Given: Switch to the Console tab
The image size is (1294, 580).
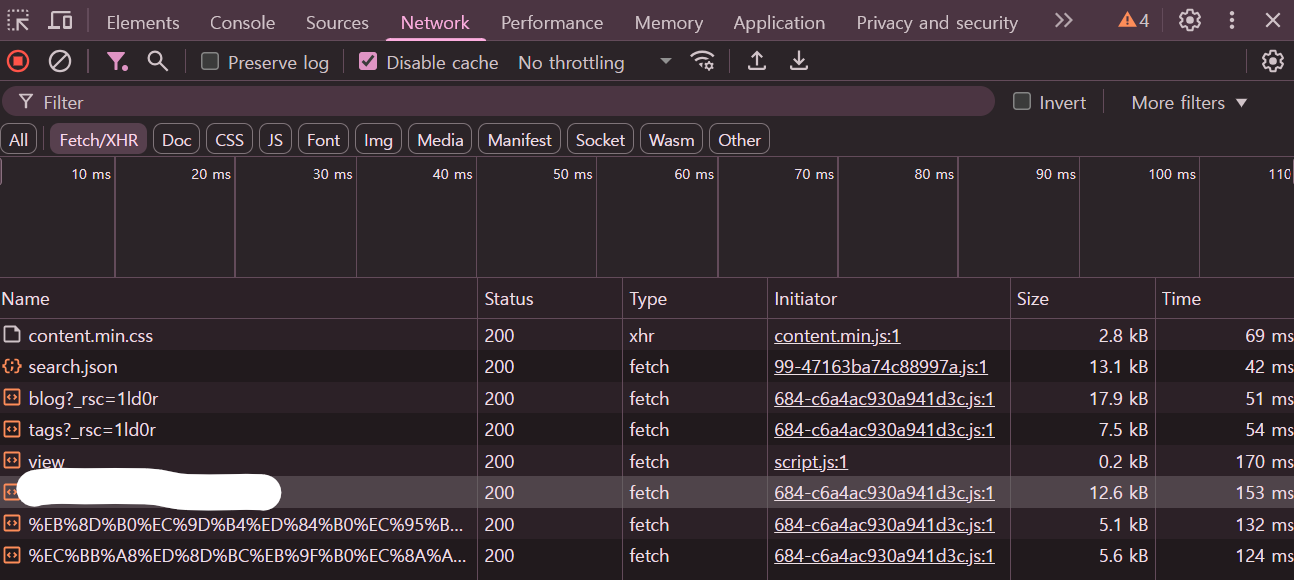Looking at the screenshot, I should click(242, 22).
